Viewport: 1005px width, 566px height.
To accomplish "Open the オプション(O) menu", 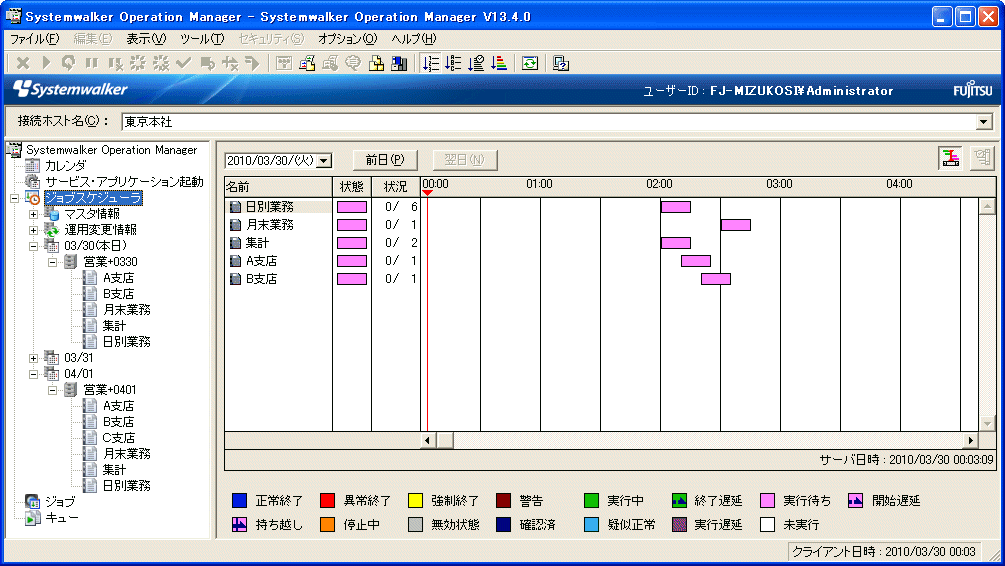I will pyautogui.click(x=347, y=38).
